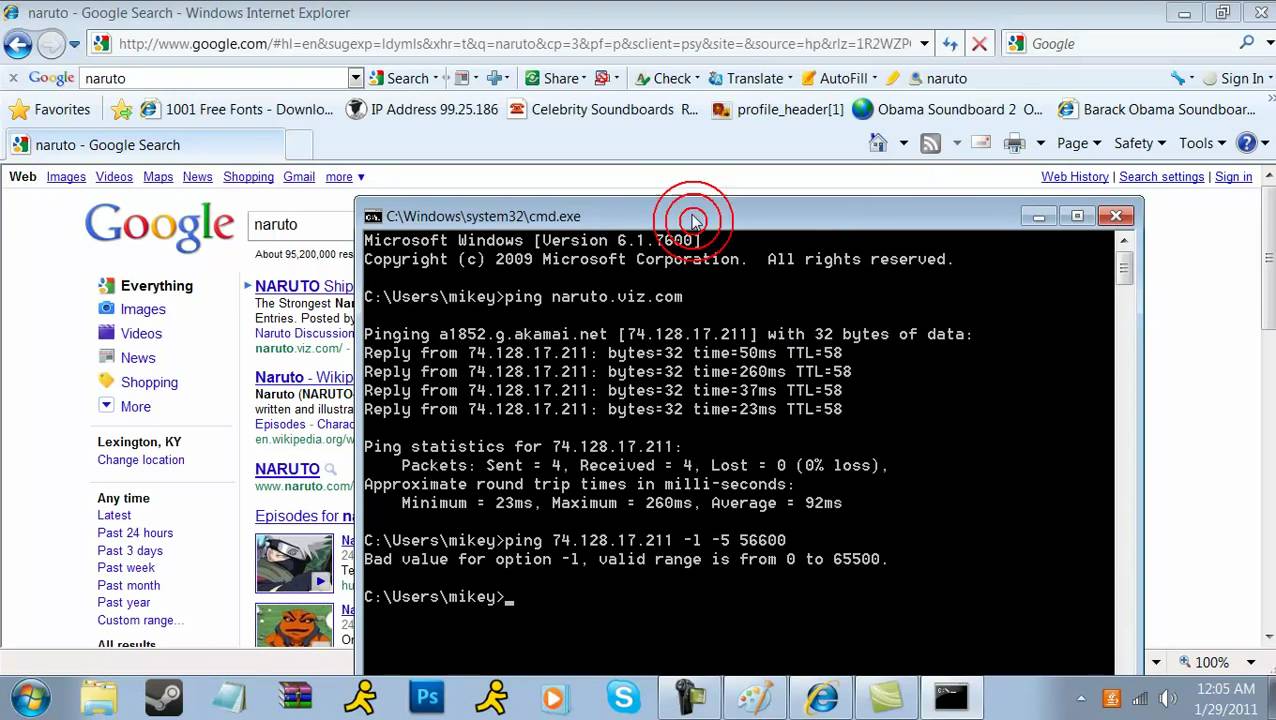The image size is (1276, 720).
Task: Open the Recent Pages dropdown next to Forward
Action: pos(74,45)
